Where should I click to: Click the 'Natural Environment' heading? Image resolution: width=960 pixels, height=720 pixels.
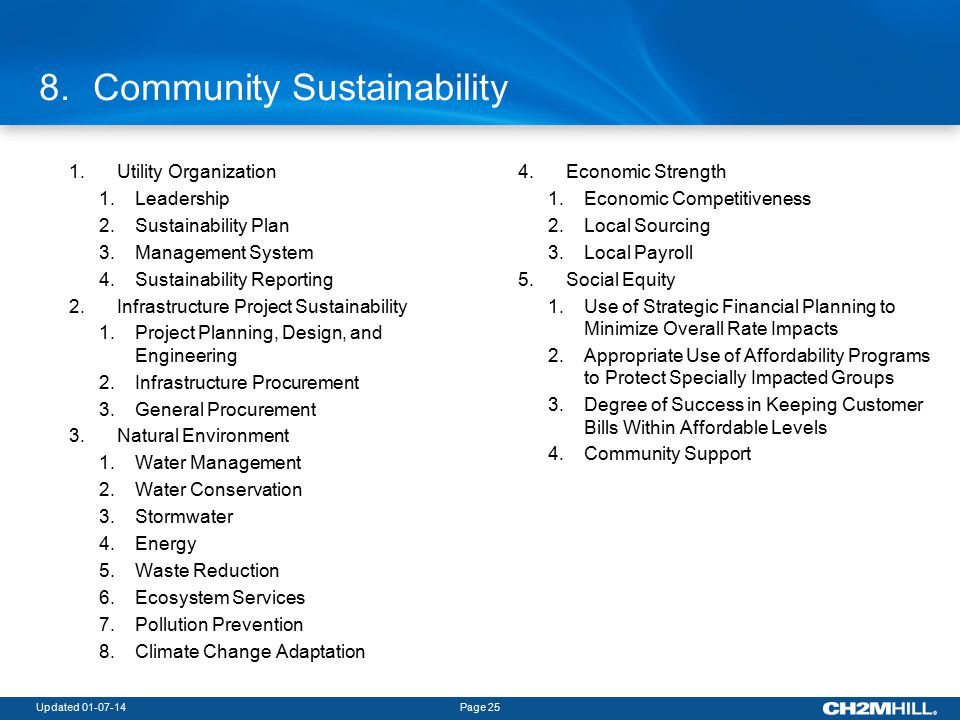[203, 435]
